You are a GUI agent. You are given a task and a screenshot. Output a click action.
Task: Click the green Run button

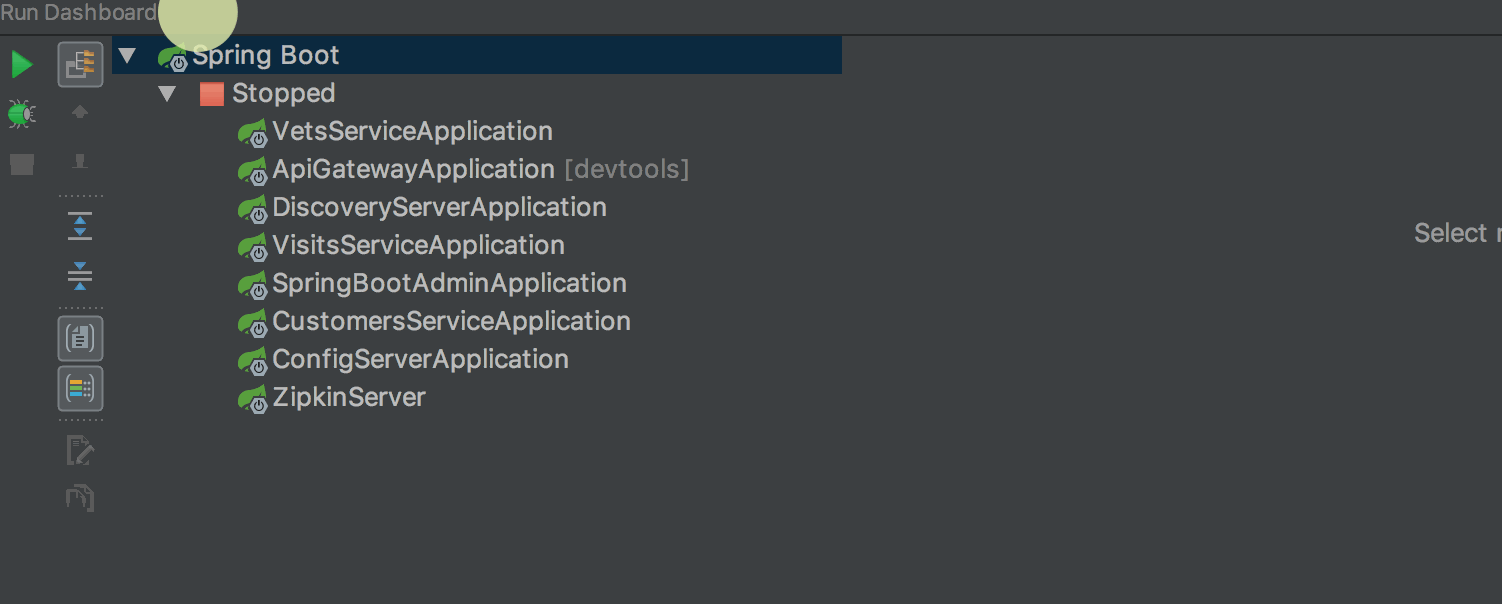tap(21, 65)
